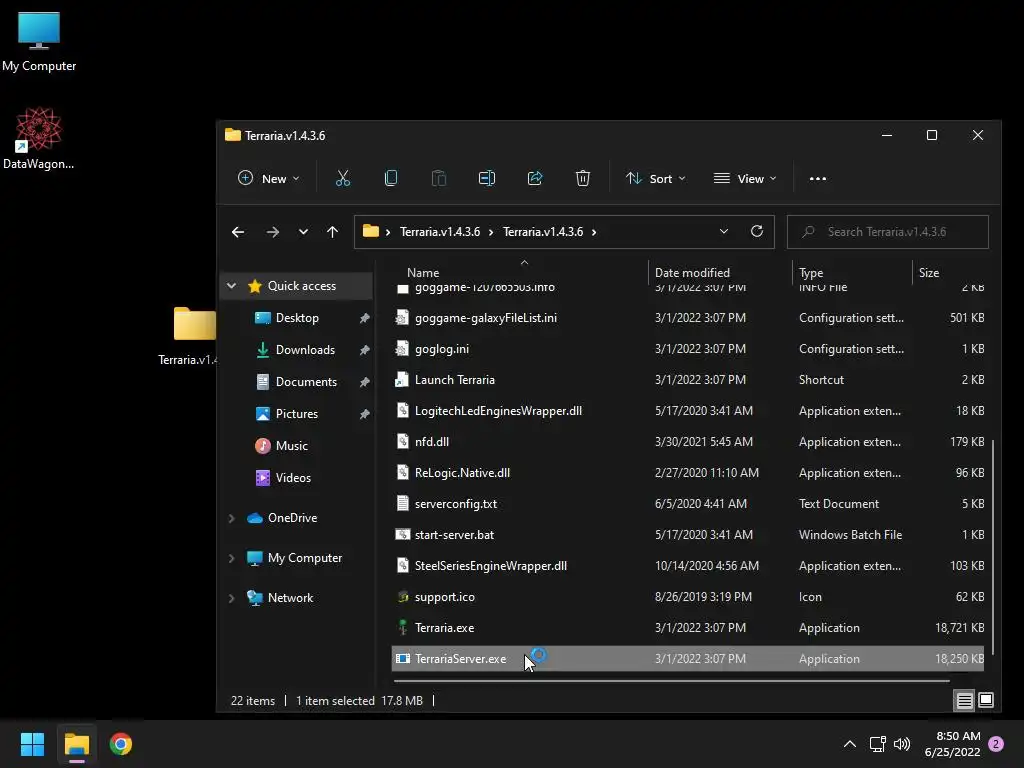Select the goggame-galaxyFileList.ini file

point(688,317)
